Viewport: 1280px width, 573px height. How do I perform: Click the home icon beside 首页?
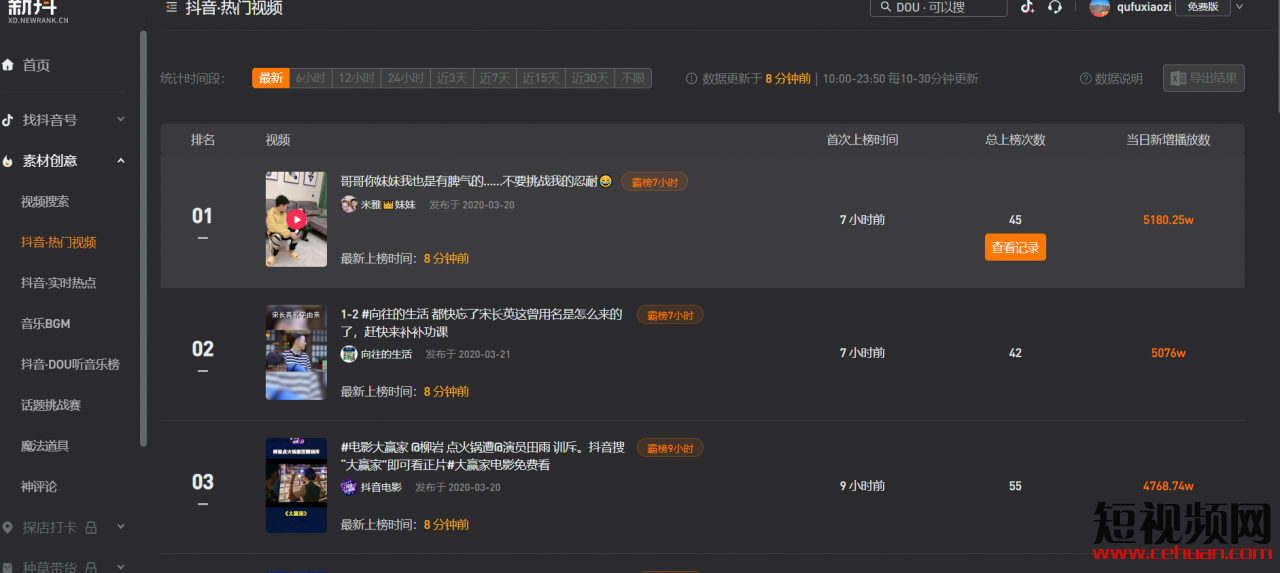pyautogui.click(x=9, y=65)
